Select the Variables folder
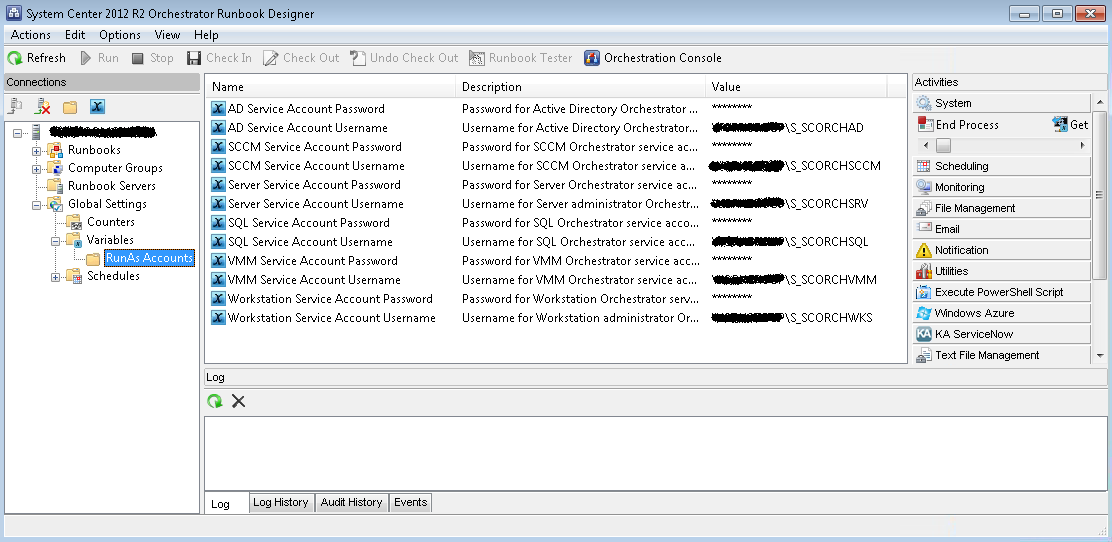The image size is (1112, 542). pyautogui.click(x=110, y=240)
